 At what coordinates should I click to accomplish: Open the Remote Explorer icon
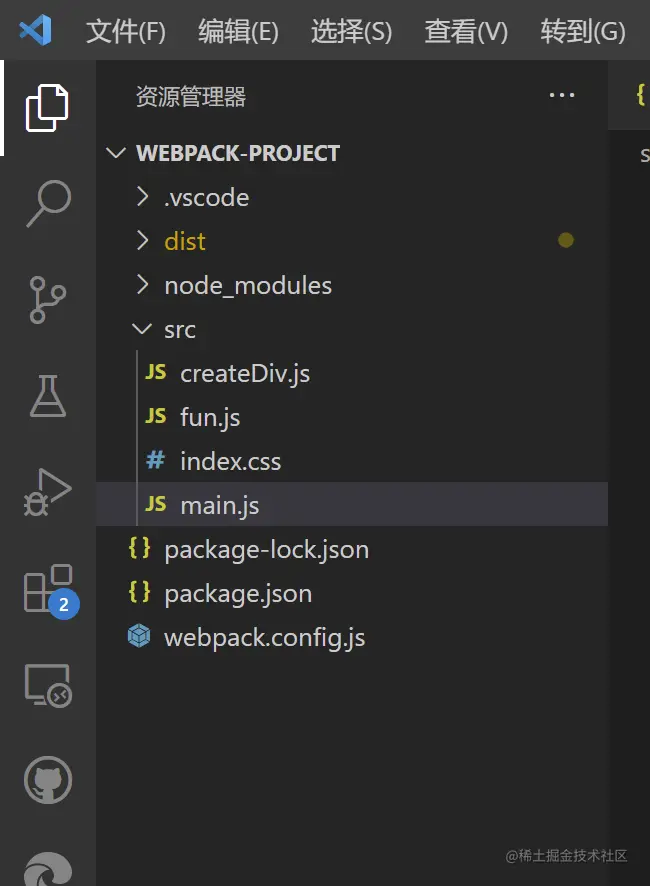(x=47, y=685)
